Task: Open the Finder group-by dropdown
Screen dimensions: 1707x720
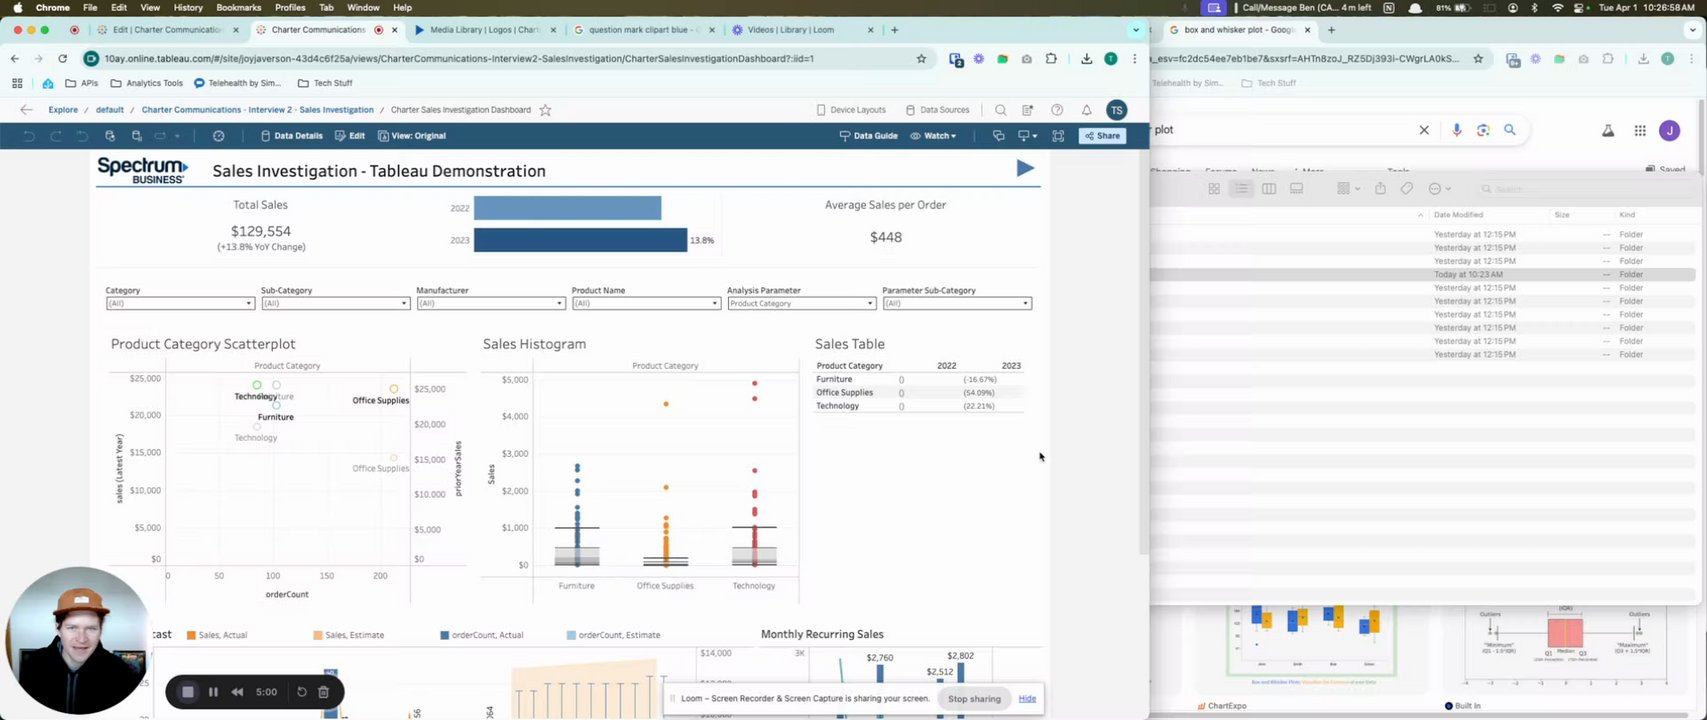Action: point(1348,189)
